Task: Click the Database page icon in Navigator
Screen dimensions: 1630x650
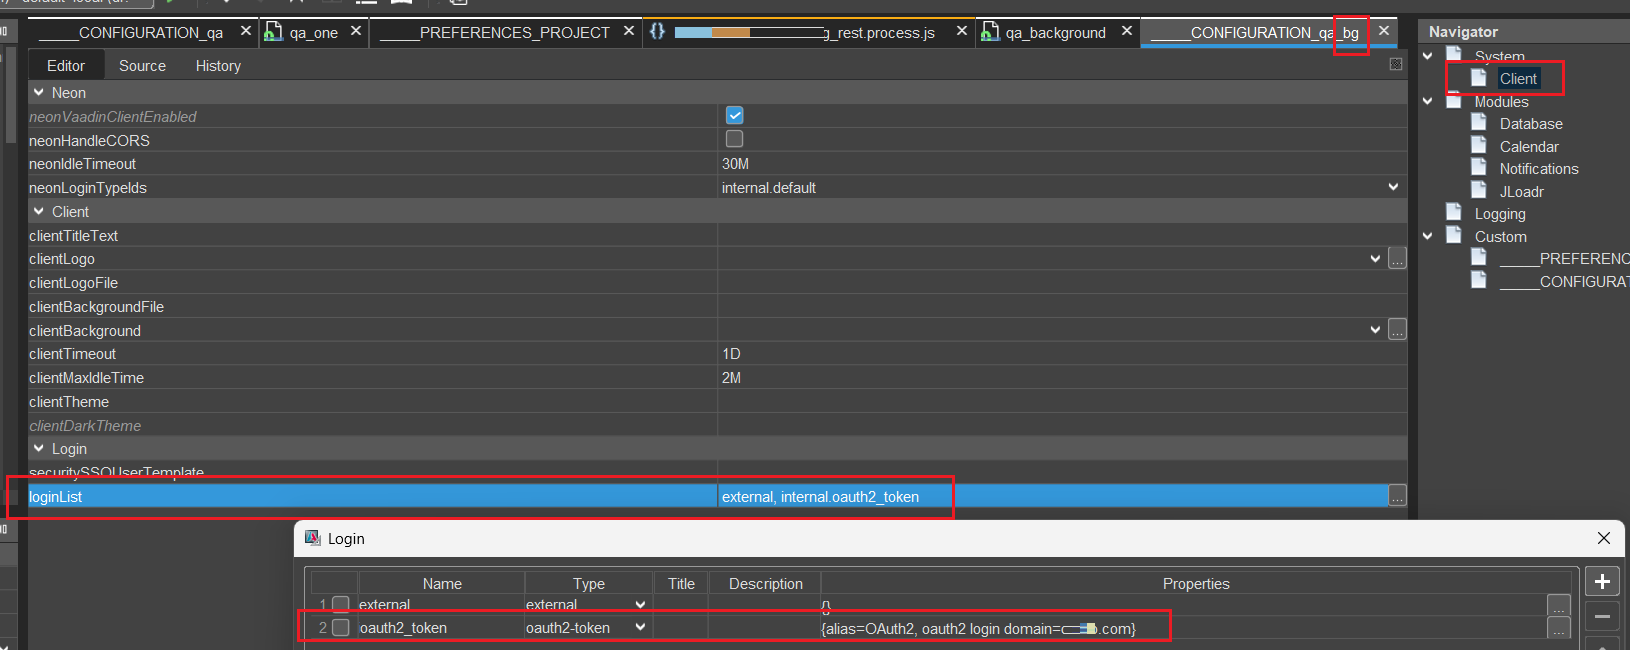Action: pyautogui.click(x=1479, y=123)
